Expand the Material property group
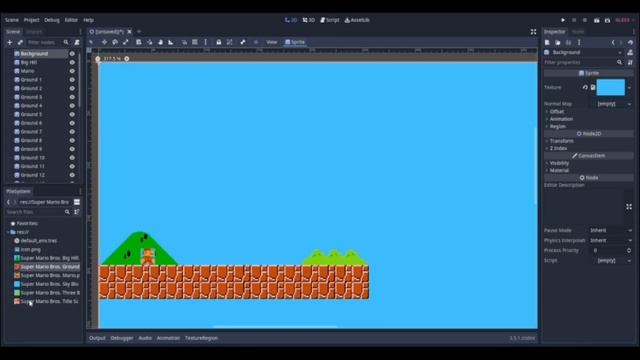Image resolution: width=640 pixels, height=360 pixels. coord(559,170)
